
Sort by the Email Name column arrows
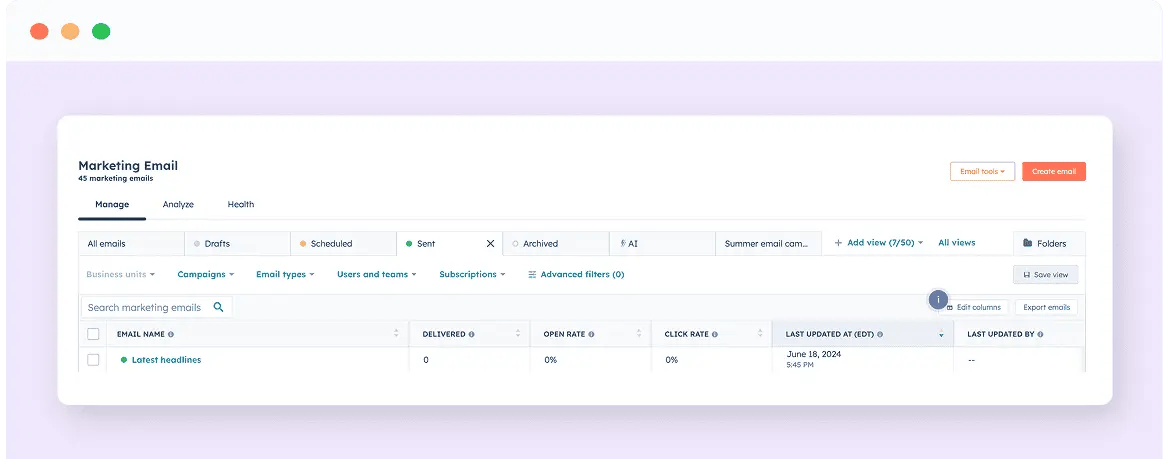tap(396, 334)
